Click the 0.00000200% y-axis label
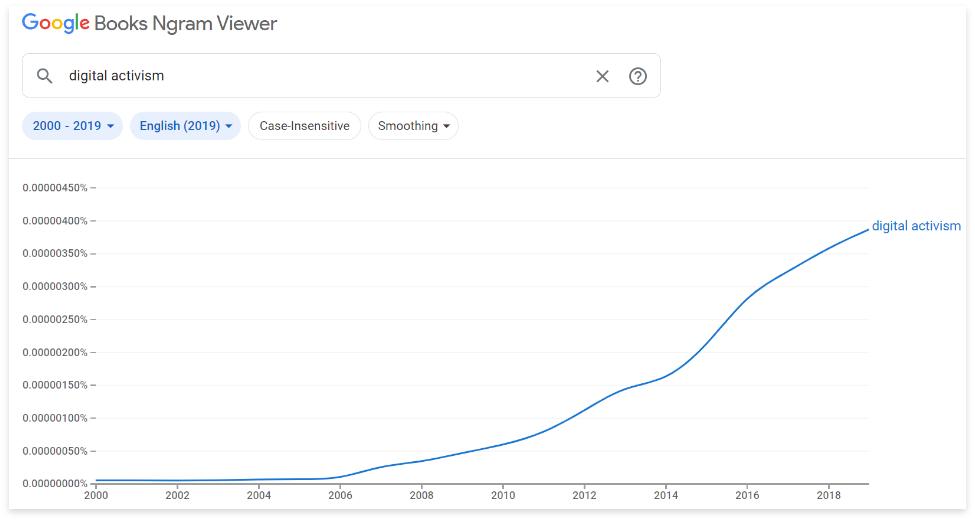Screen dimensions: 975x521 click(55, 352)
